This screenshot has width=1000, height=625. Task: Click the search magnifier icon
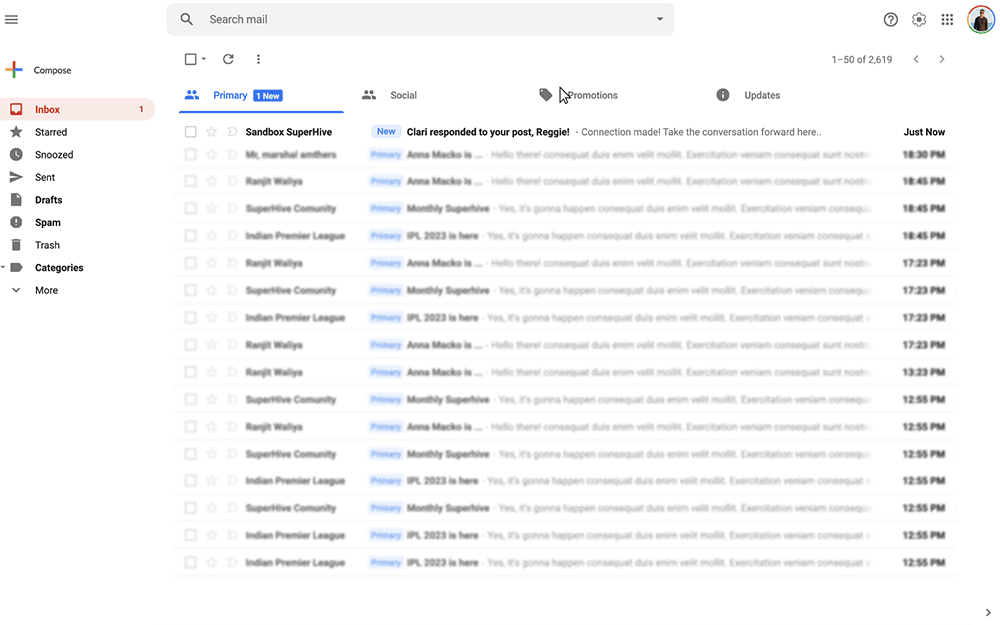click(186, 19)
